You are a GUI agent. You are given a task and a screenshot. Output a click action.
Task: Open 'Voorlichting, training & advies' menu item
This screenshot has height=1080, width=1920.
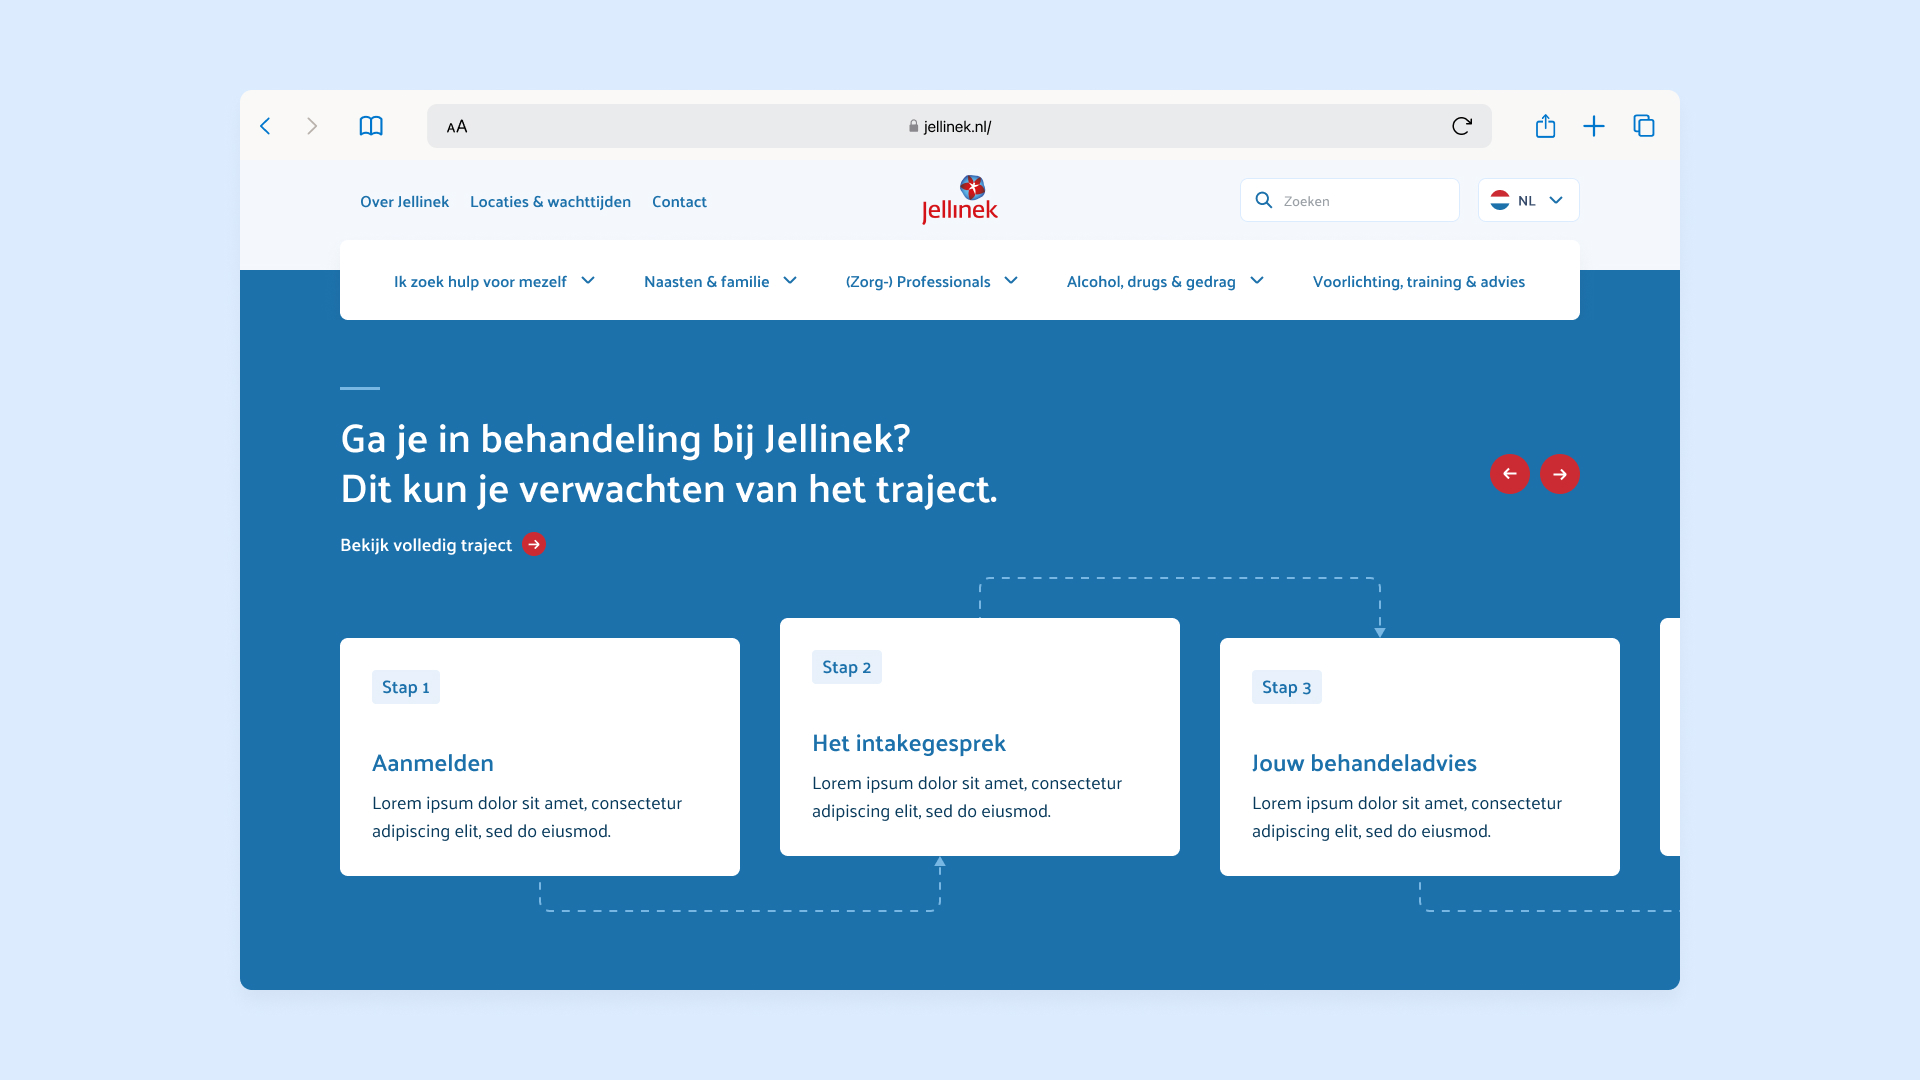1418,282
